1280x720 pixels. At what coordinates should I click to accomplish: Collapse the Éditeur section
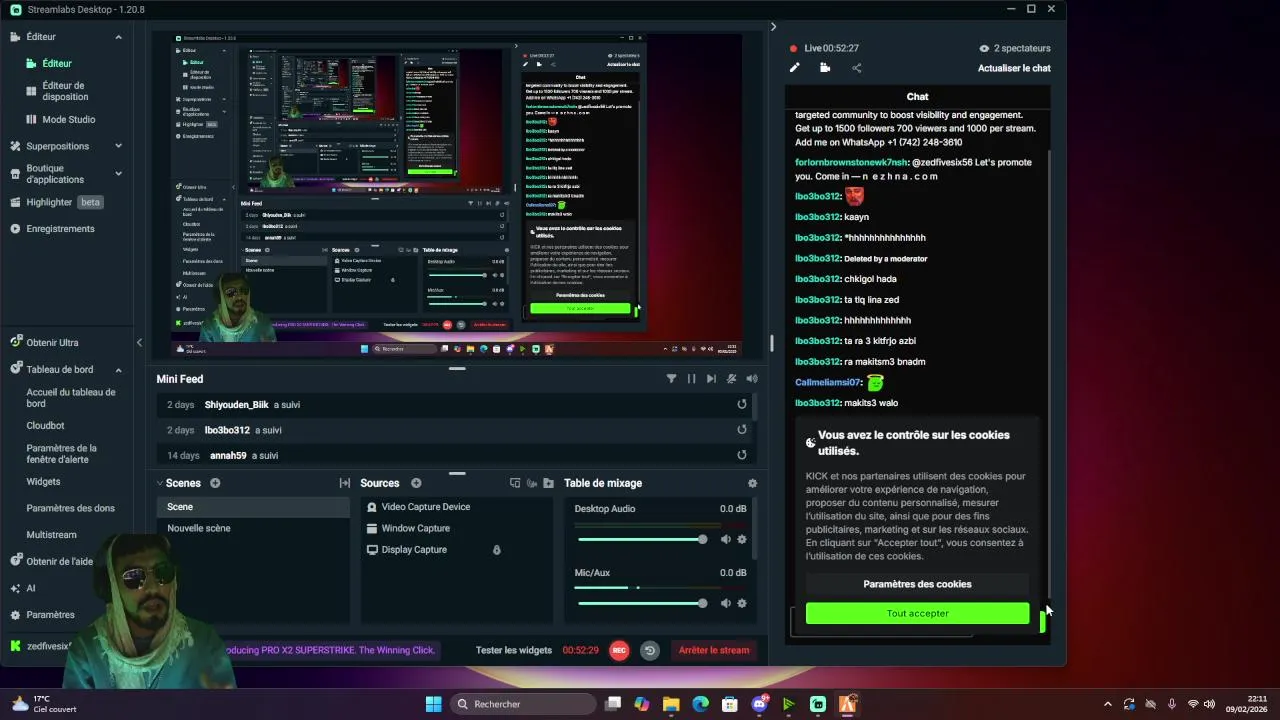coord(118,37)
